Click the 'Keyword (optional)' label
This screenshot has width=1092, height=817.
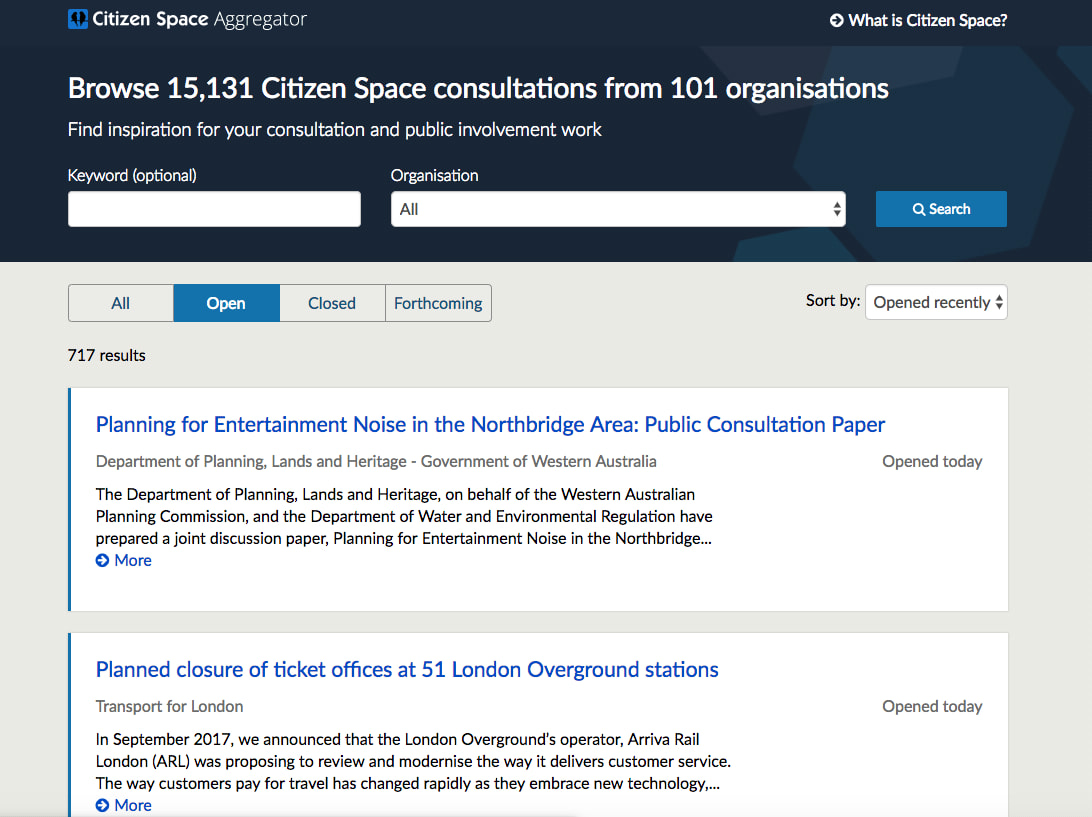click(132, 176)
